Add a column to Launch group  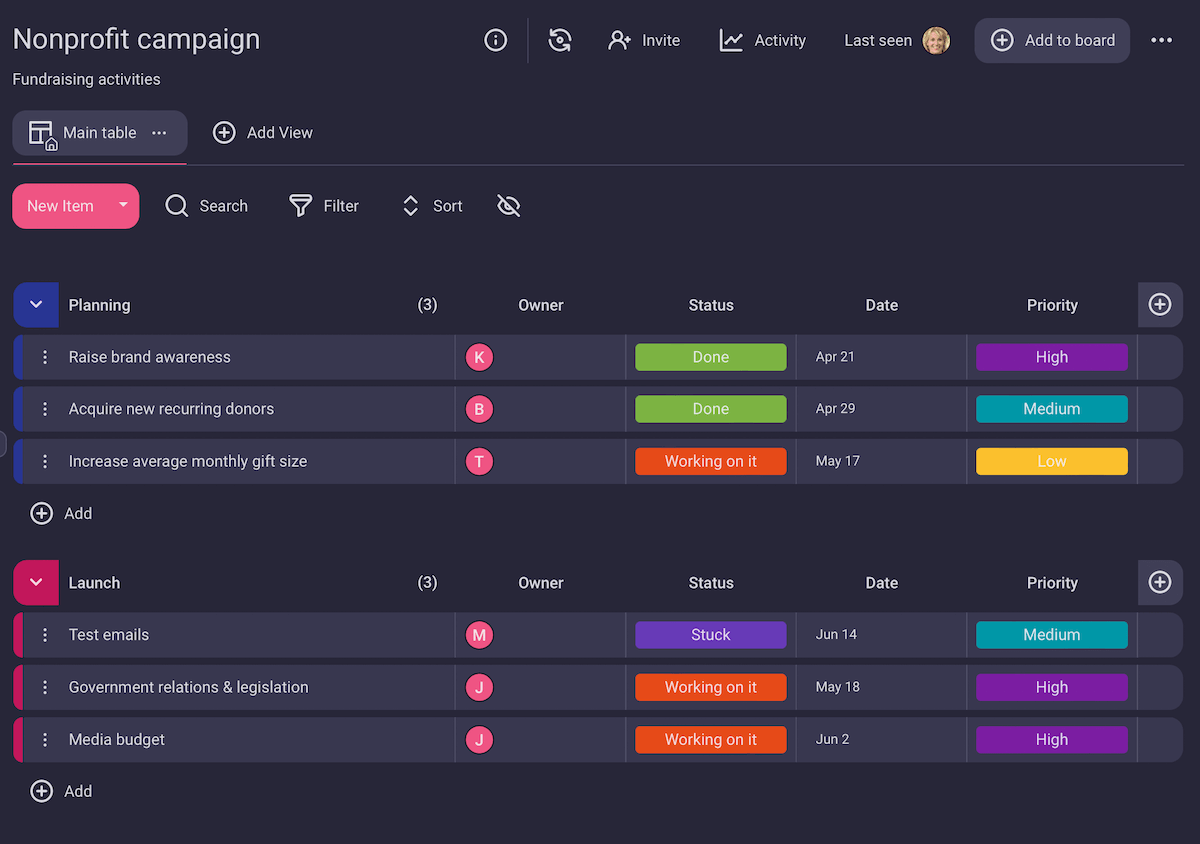point(1160,583)
